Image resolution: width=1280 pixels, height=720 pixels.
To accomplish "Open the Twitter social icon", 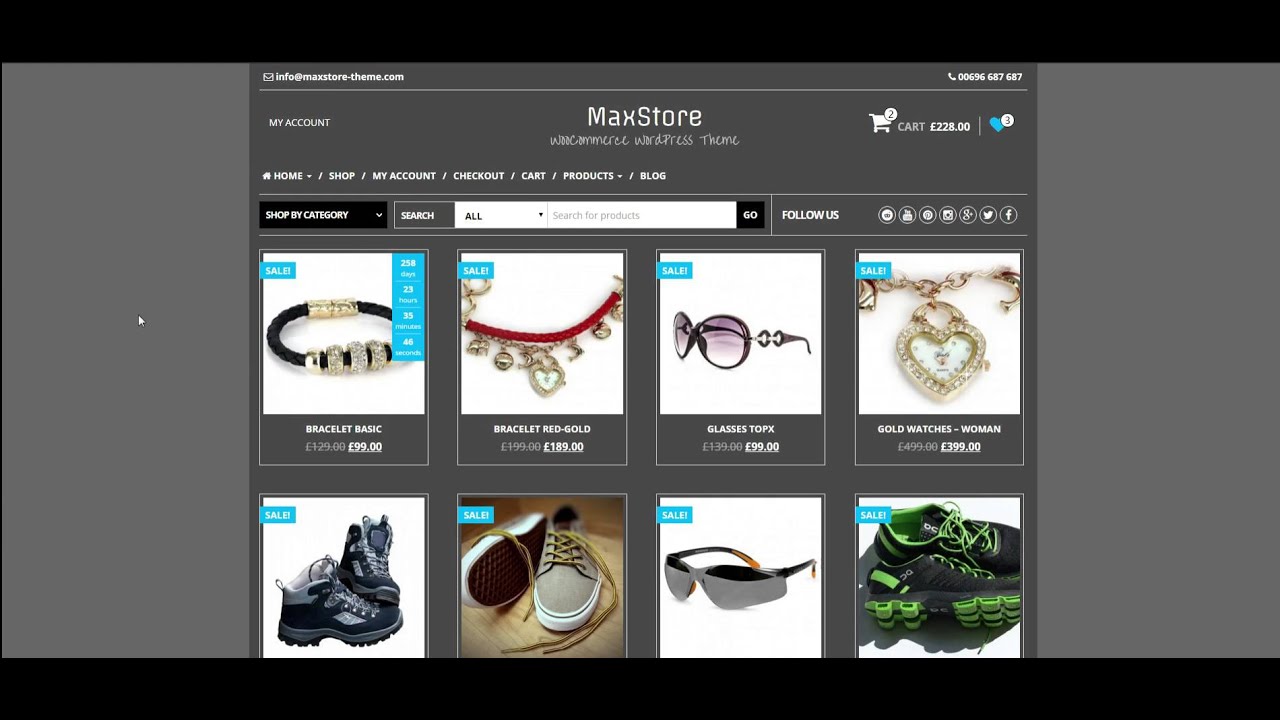I will click(x=988, y=215).
